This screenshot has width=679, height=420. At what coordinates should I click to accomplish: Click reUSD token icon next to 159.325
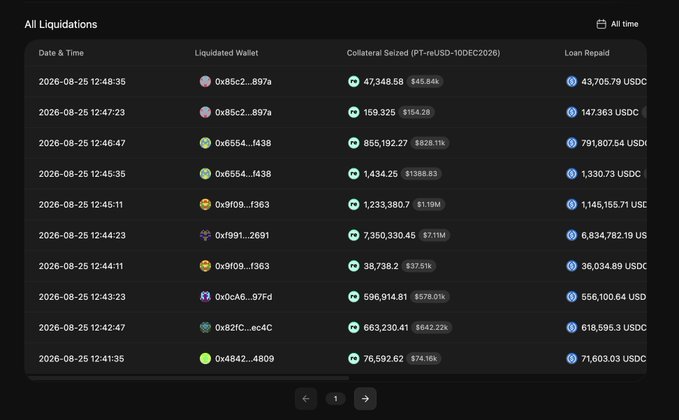pos(354,112)
